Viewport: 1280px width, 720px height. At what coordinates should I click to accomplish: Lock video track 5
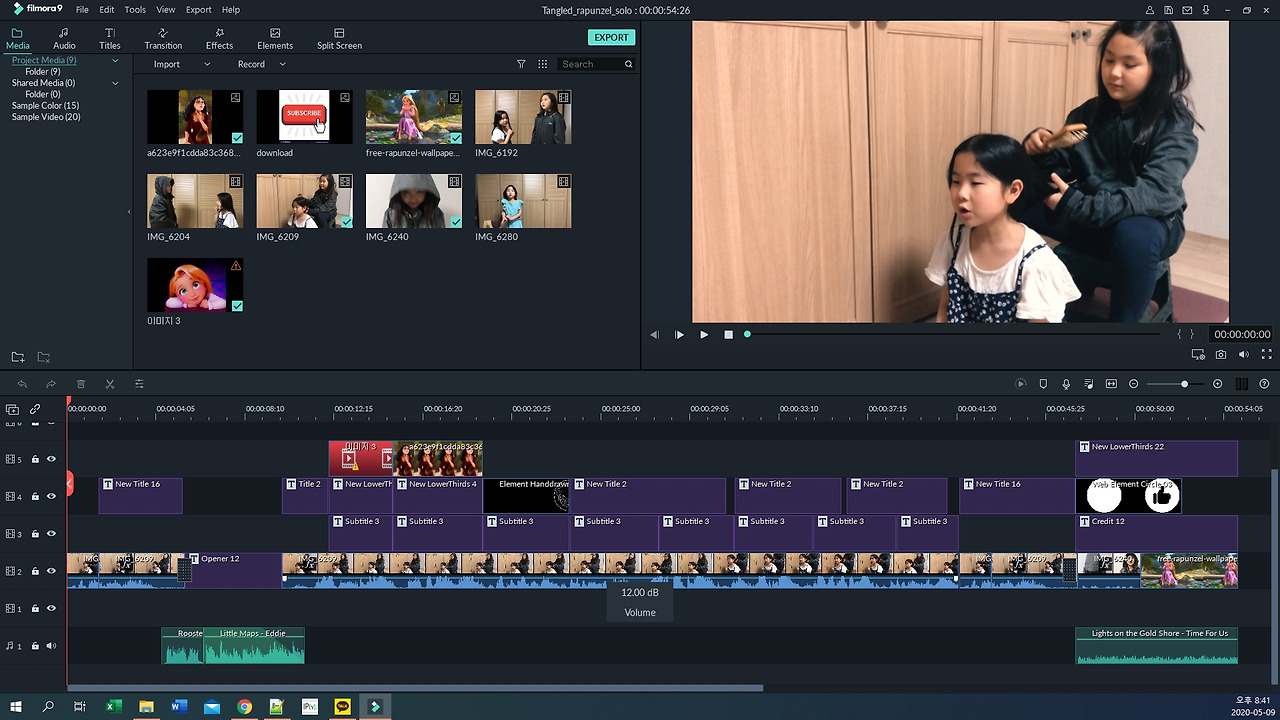coord(35,459)
